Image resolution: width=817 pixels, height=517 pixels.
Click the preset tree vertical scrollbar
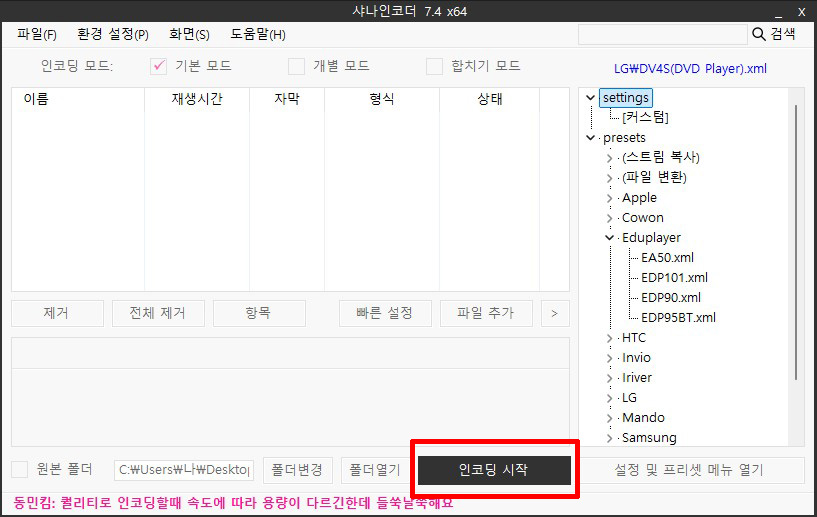796,242
